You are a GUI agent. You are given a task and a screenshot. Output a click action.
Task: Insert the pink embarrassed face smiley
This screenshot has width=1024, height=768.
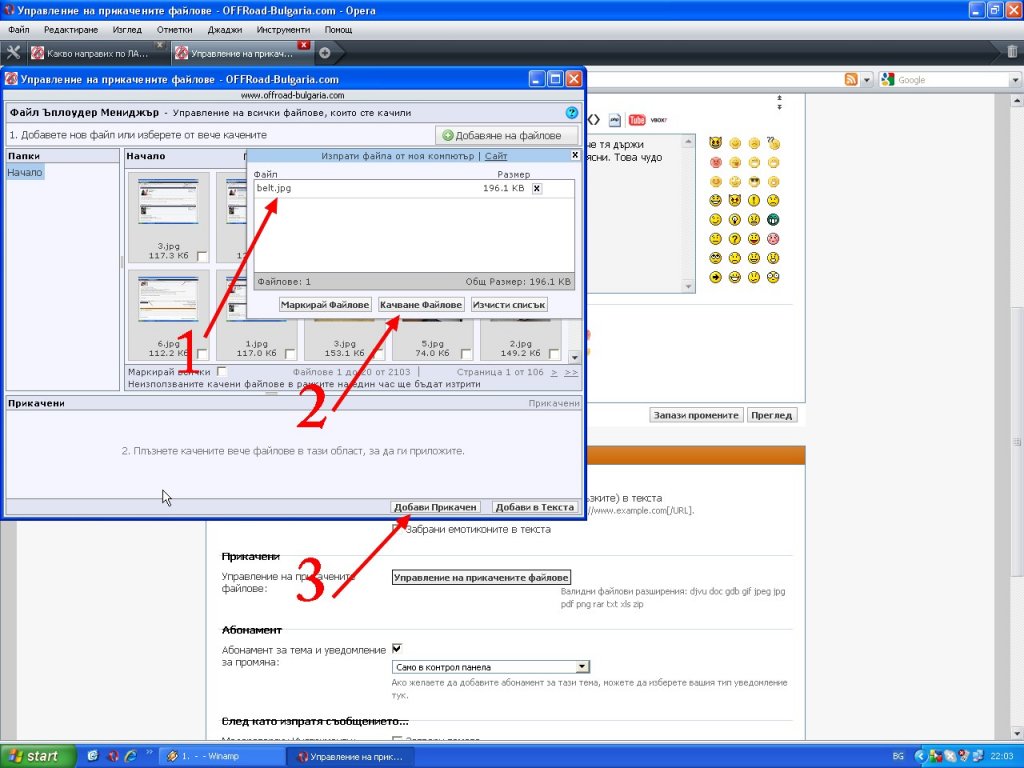[x=773, y=239]
